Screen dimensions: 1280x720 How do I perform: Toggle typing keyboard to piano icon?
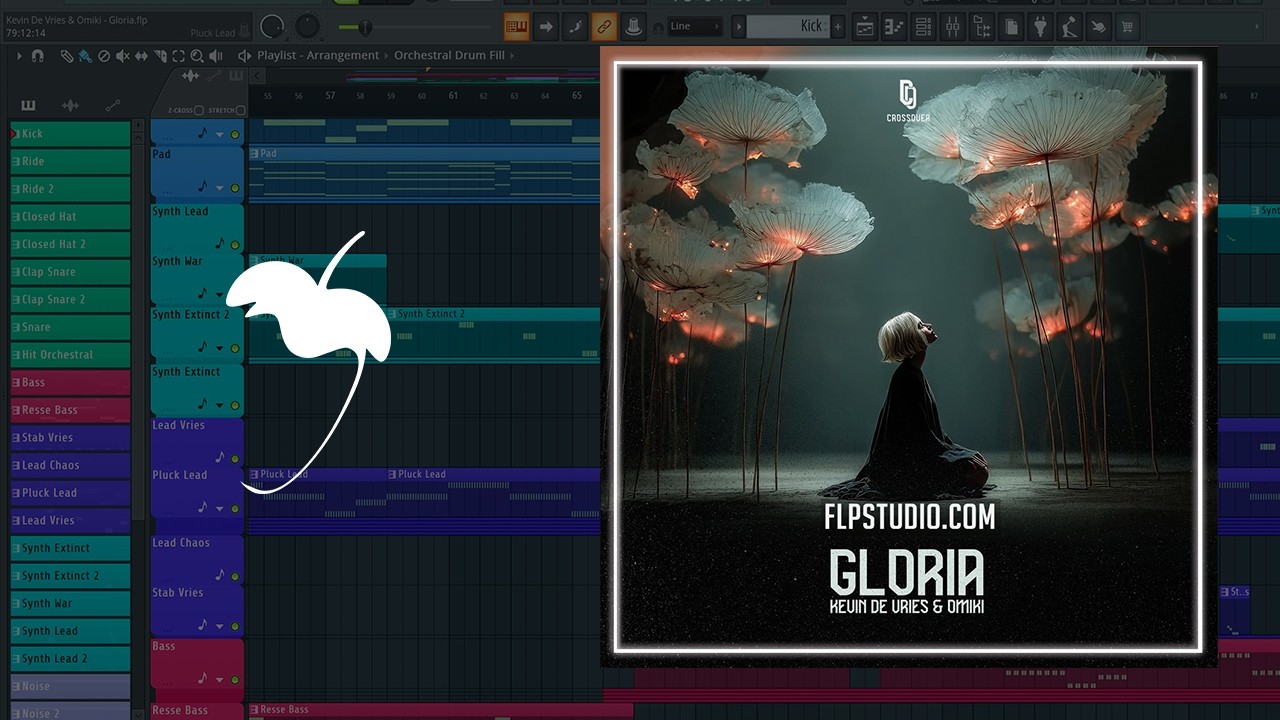517,26
